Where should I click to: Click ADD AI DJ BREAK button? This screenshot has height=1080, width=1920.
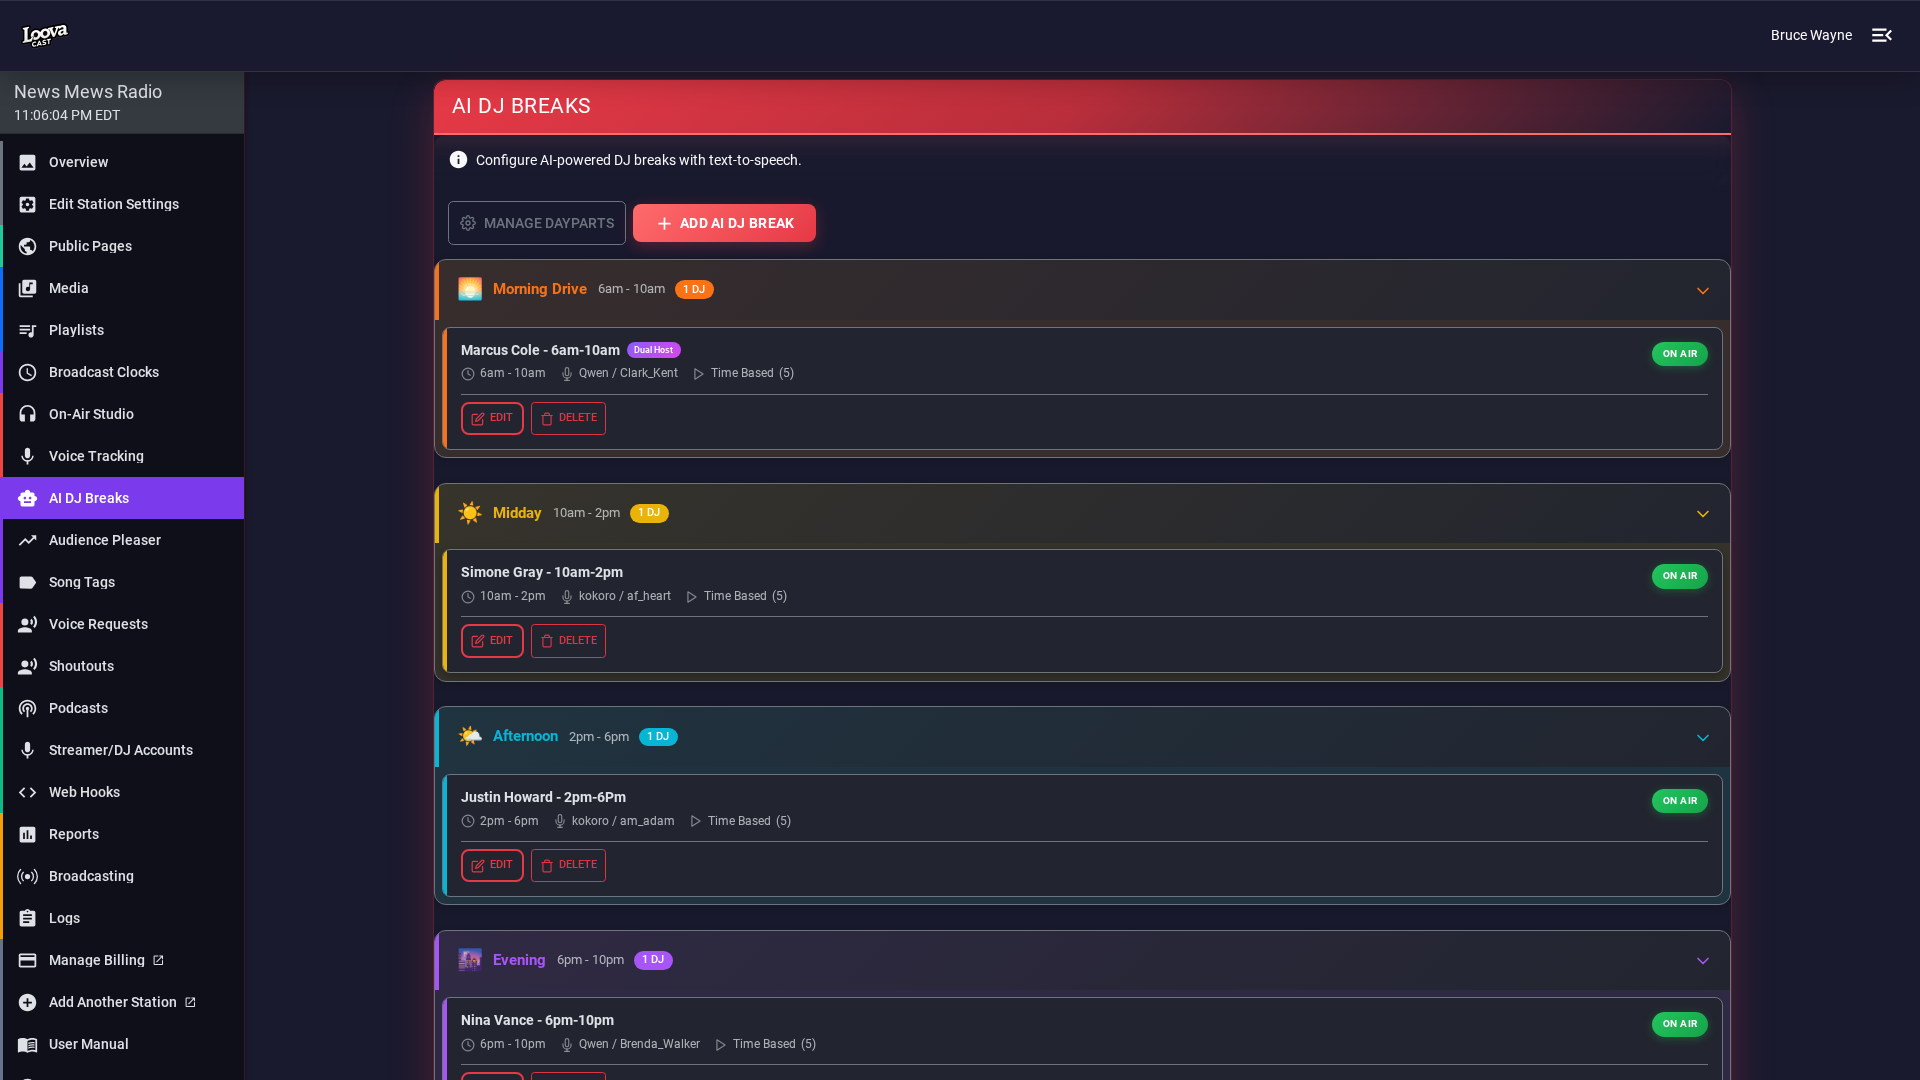pyautogui.click(x=724, y=223)
